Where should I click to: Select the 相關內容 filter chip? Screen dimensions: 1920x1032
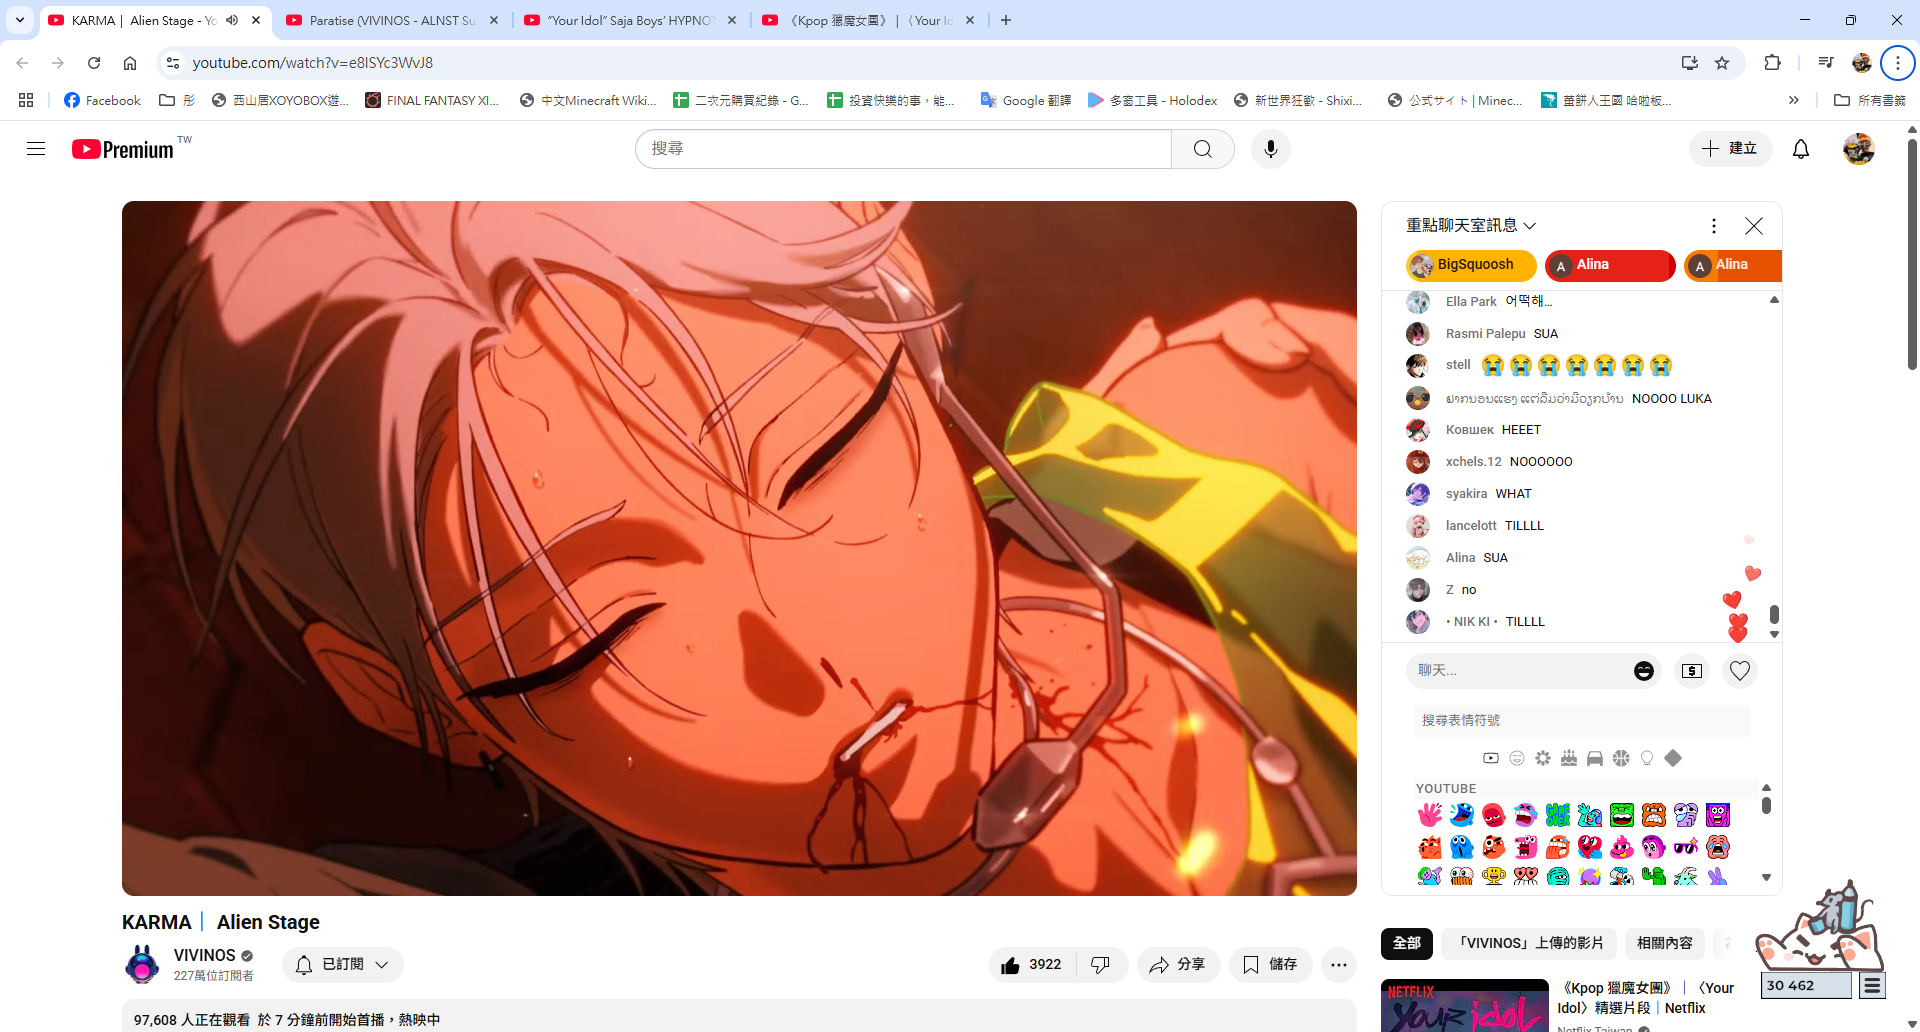point(1665,943)
